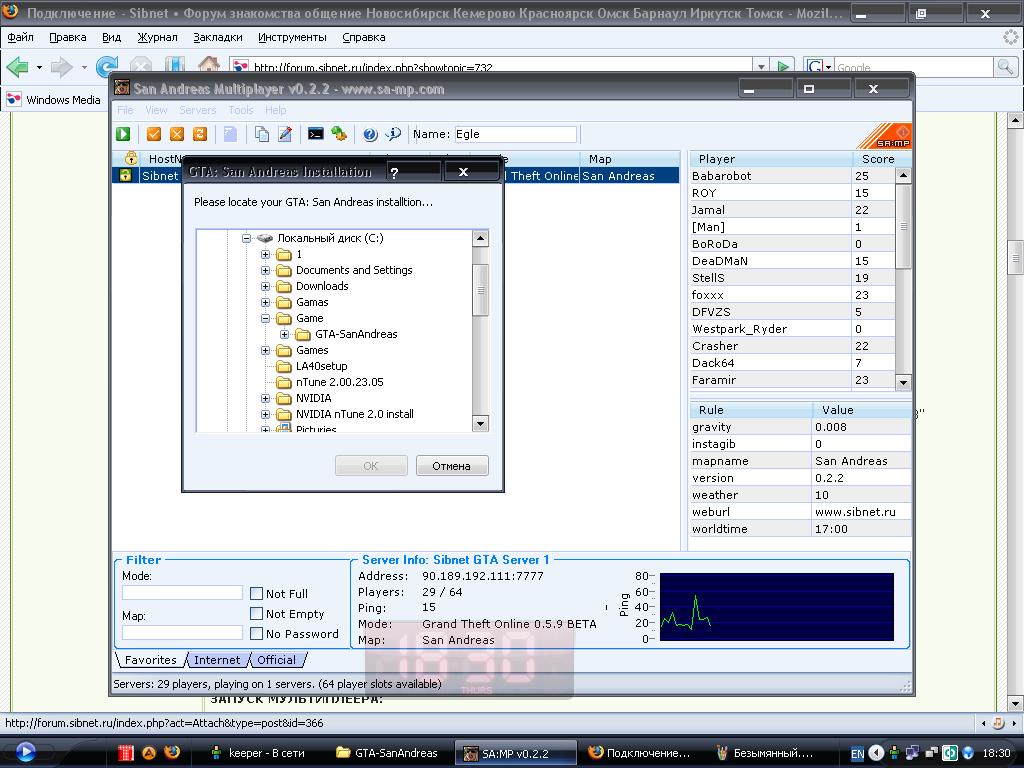Click Firefox green Back arrow
Screen dimensions: 1024x768
18,66
